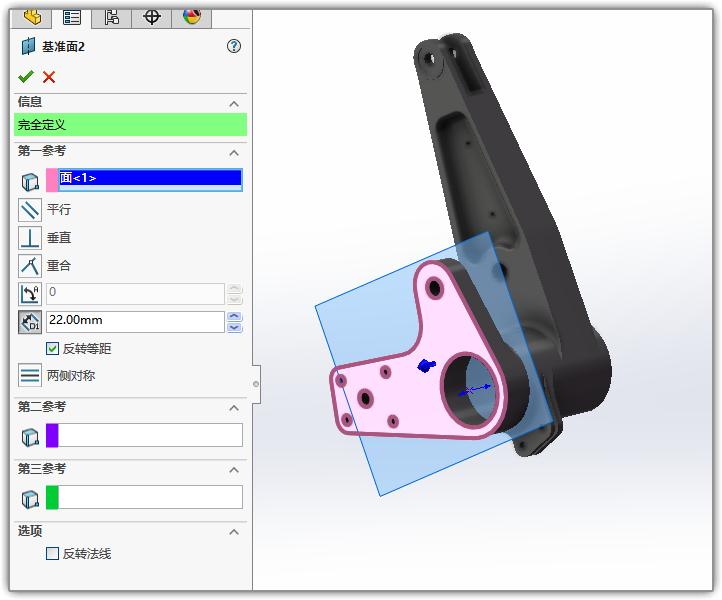Enable the 反转法线 checkbox
Viewport: 722px width, 600px height.
[x=52, y=553]
